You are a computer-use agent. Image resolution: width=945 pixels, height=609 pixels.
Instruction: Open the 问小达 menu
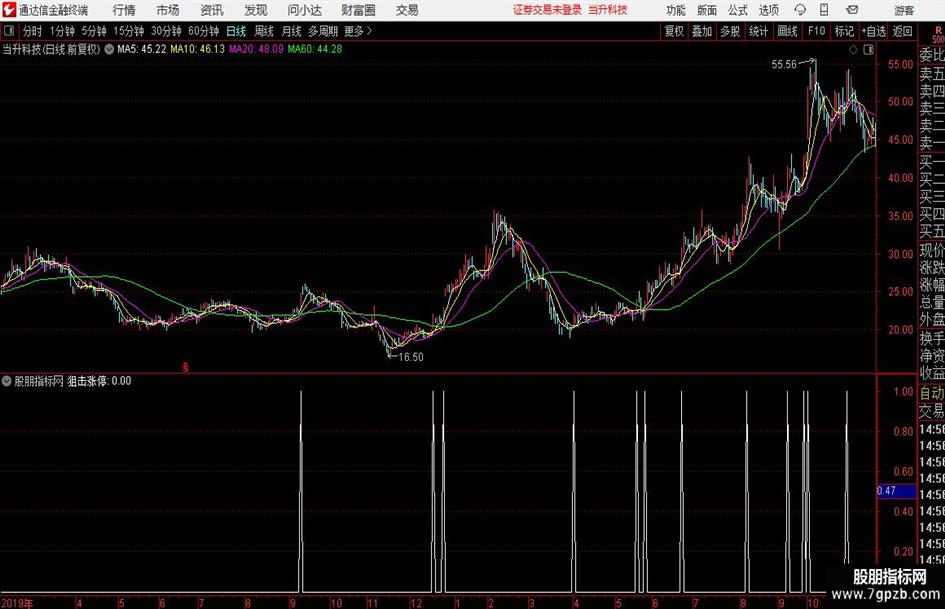coord(304,10)
